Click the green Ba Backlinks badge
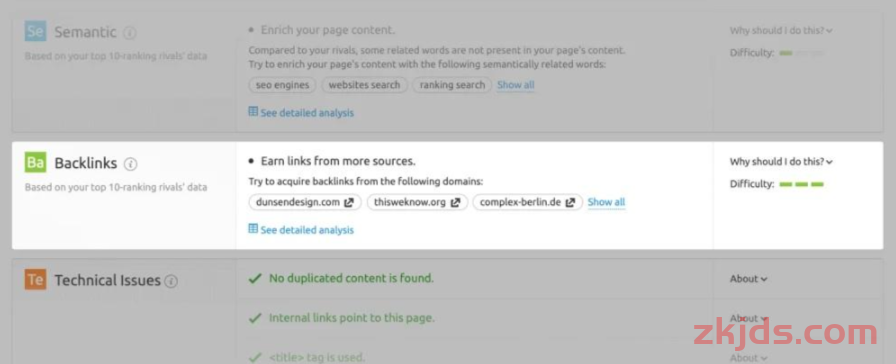Image resolution: width=896 pixels, height=364 pixels. tap(35, 162)
